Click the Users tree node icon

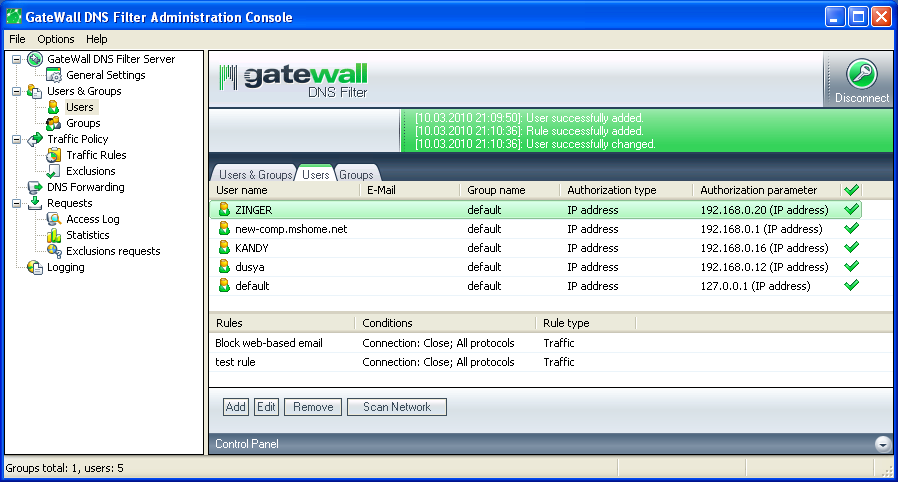[54, 107]
